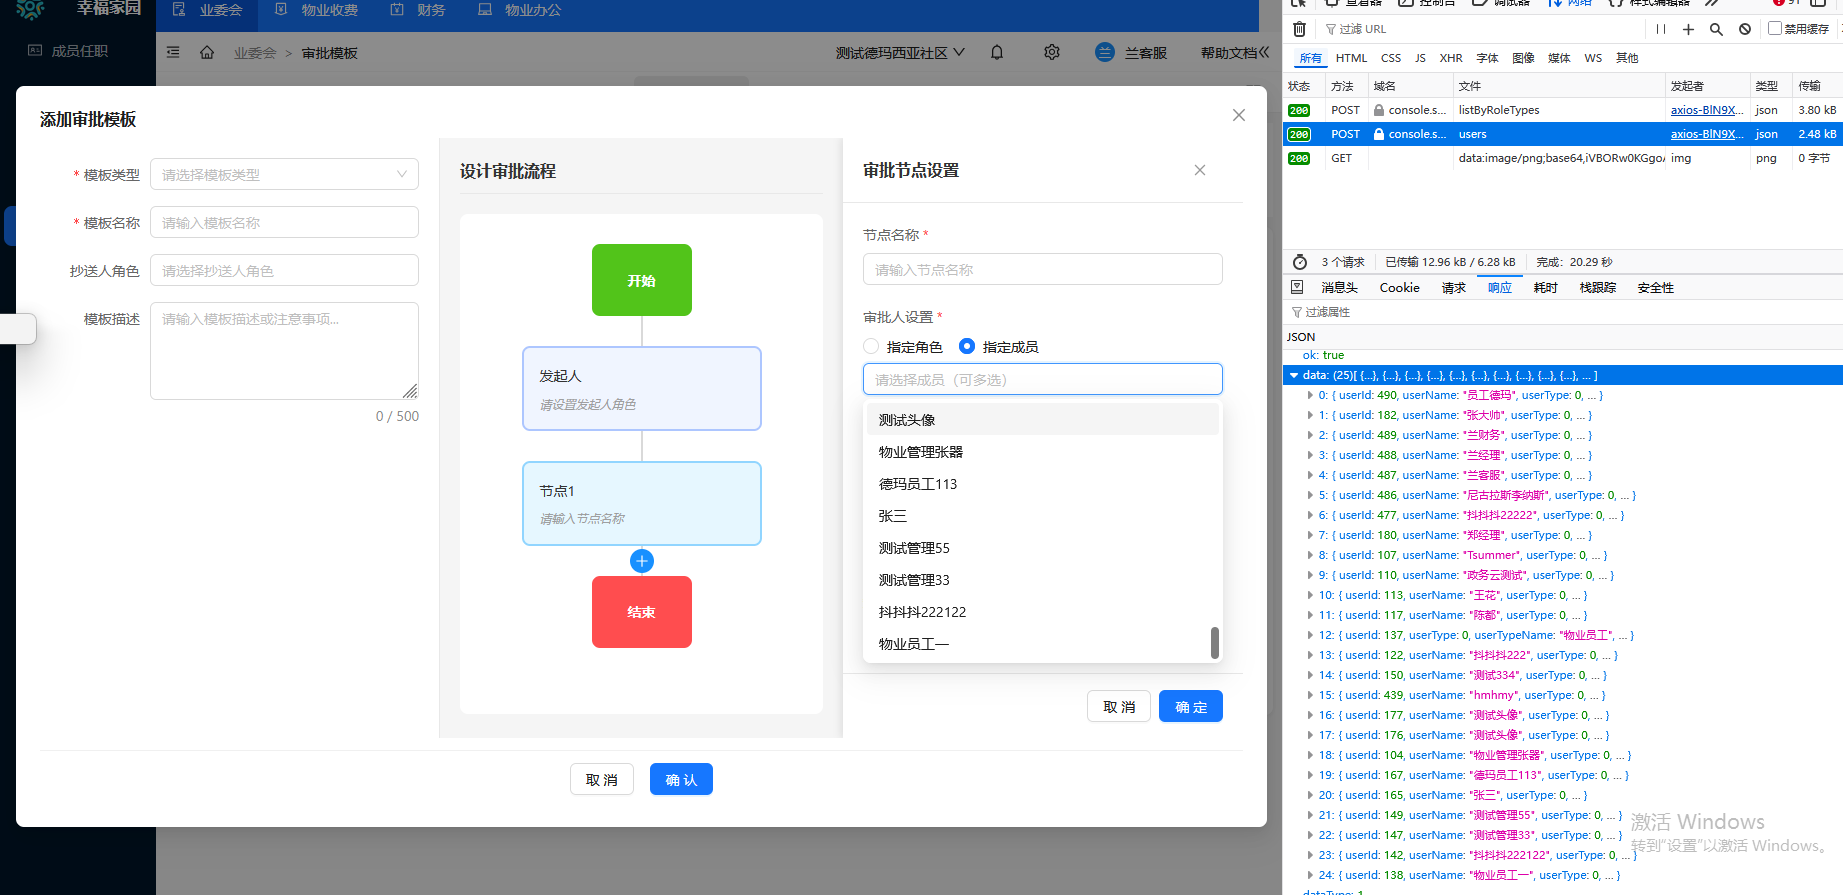The image size is (1843, 895).
Task: Clear network log with trash icon
Action: click(x=1299, y=29)
